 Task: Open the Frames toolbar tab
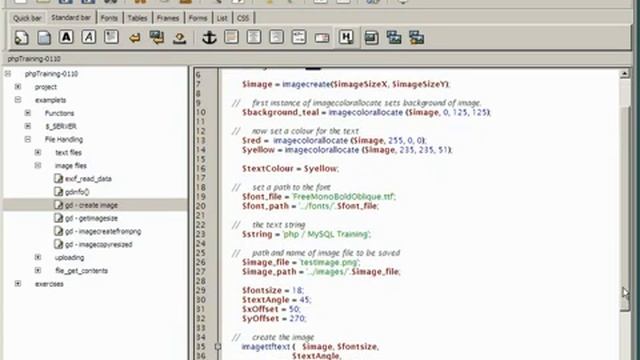coord(168,18)
